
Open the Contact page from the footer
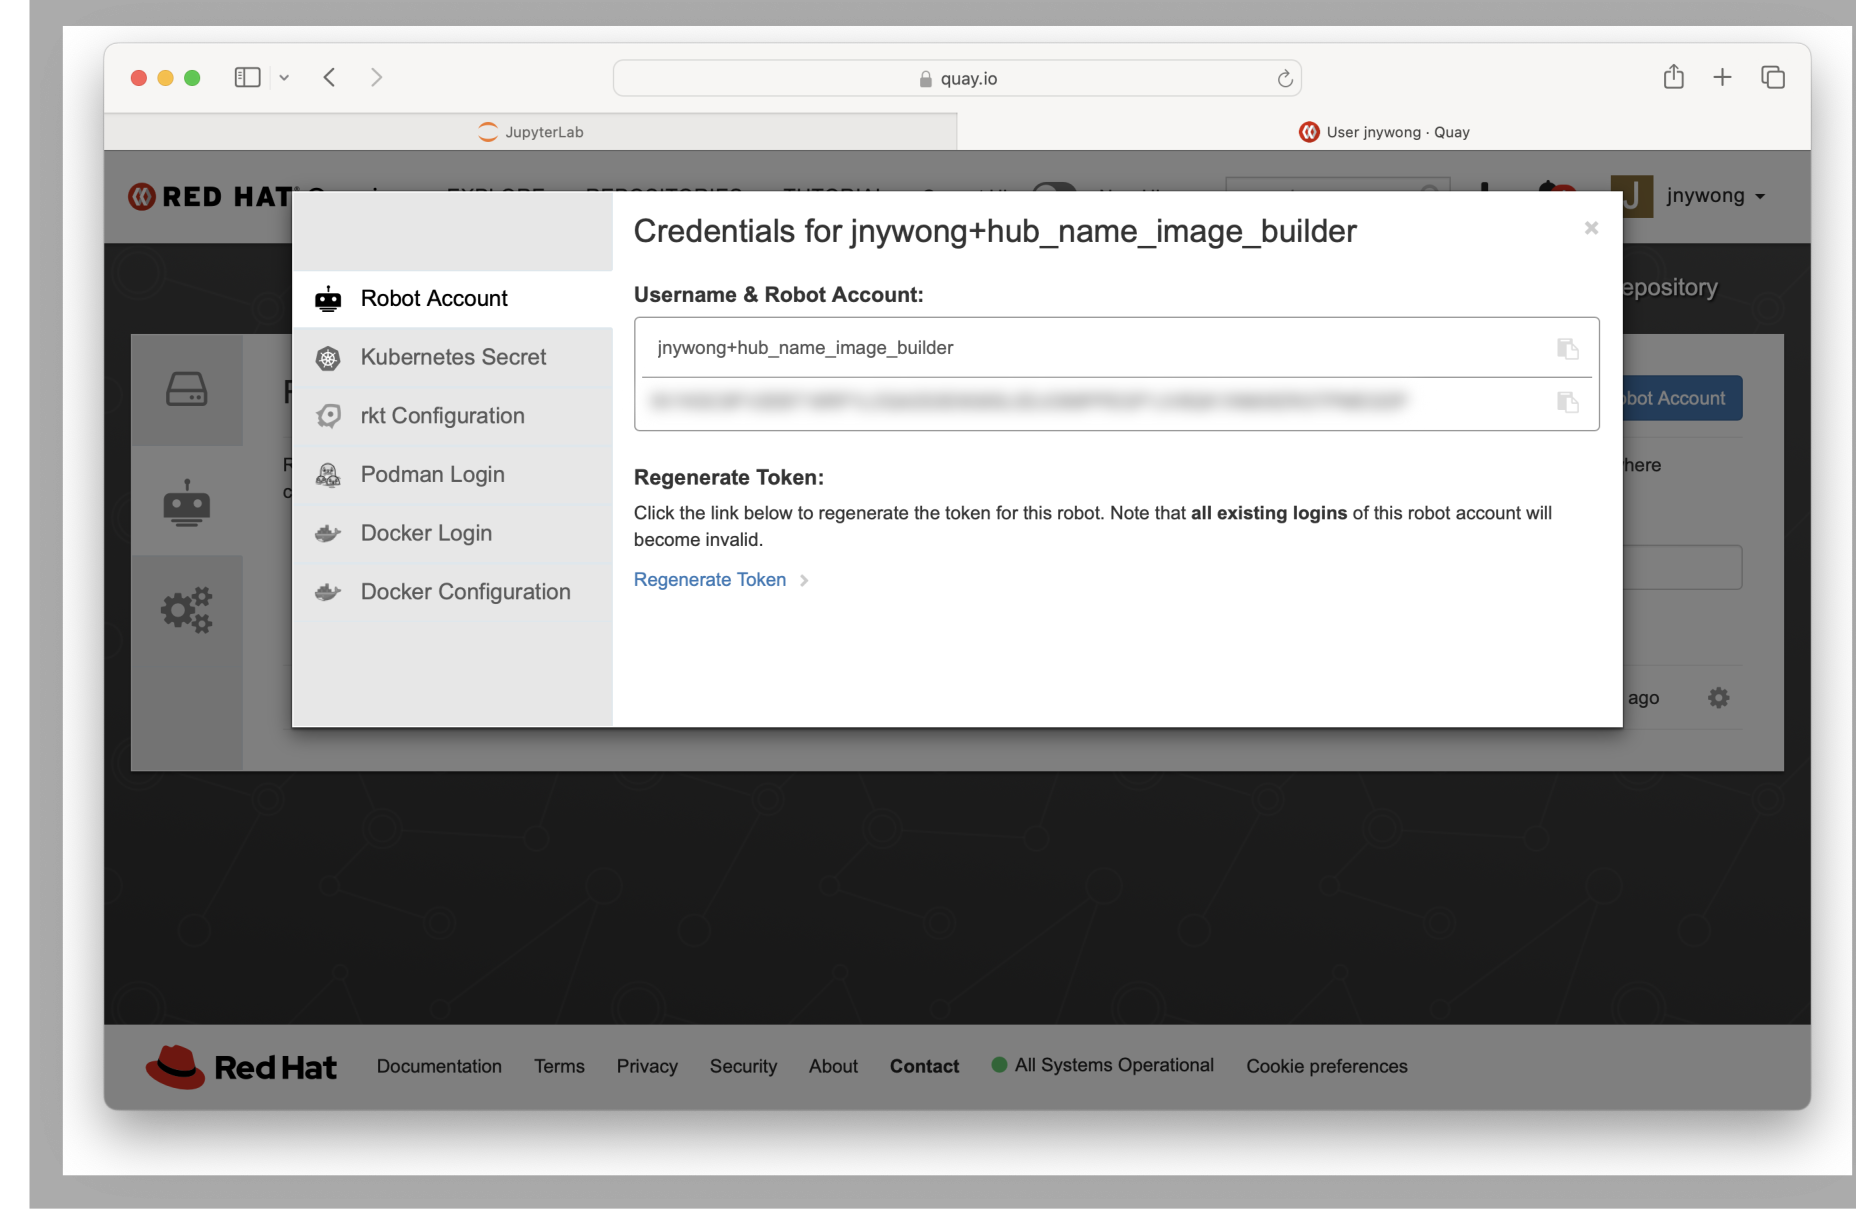(923, 1066)
